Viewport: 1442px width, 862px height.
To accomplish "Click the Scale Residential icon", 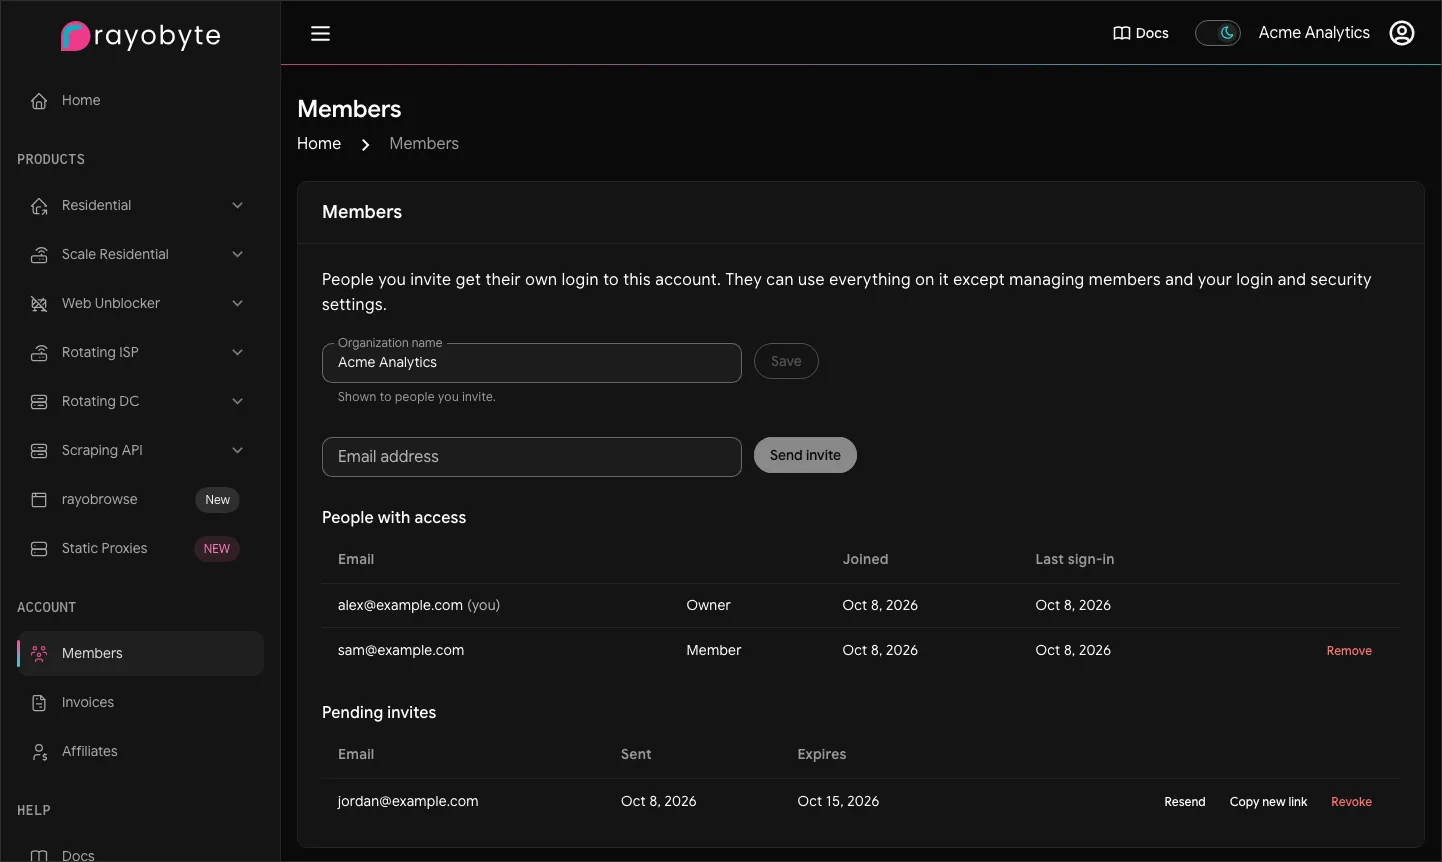I will (x=39, y=254).
